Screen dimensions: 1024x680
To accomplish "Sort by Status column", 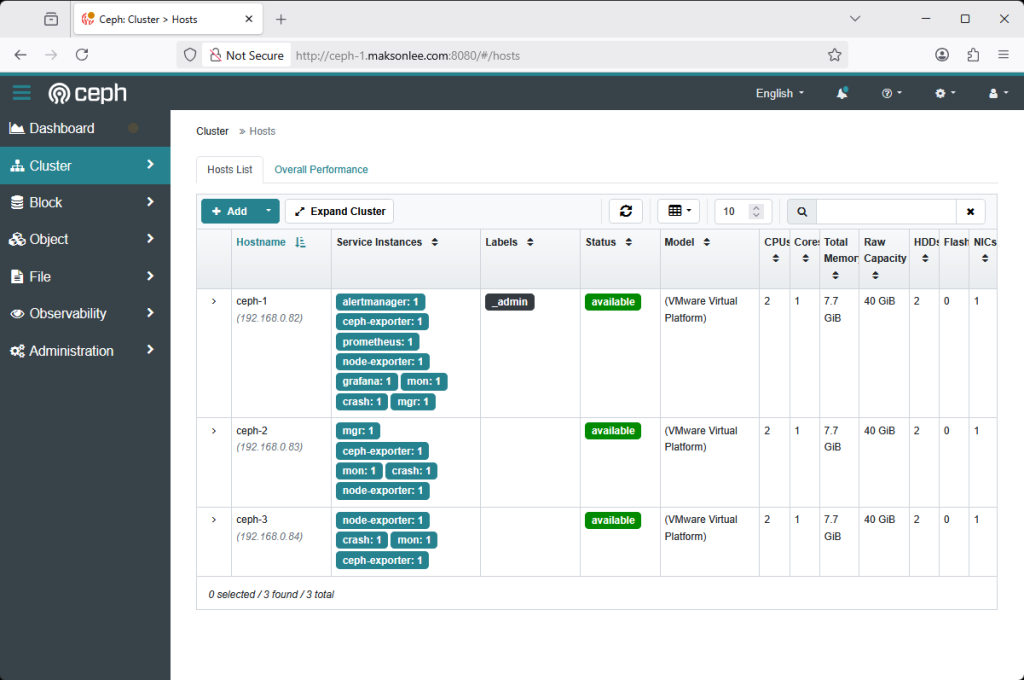I will tap(609, 242).
